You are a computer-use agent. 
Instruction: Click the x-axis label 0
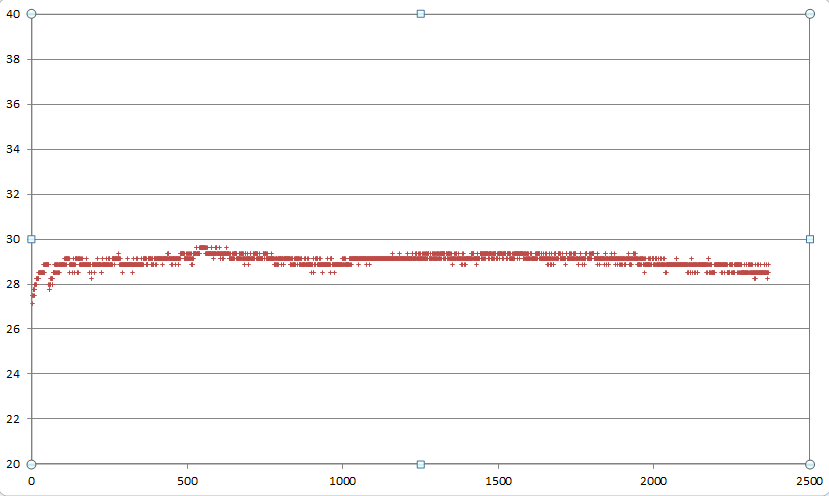click(32, 481)
